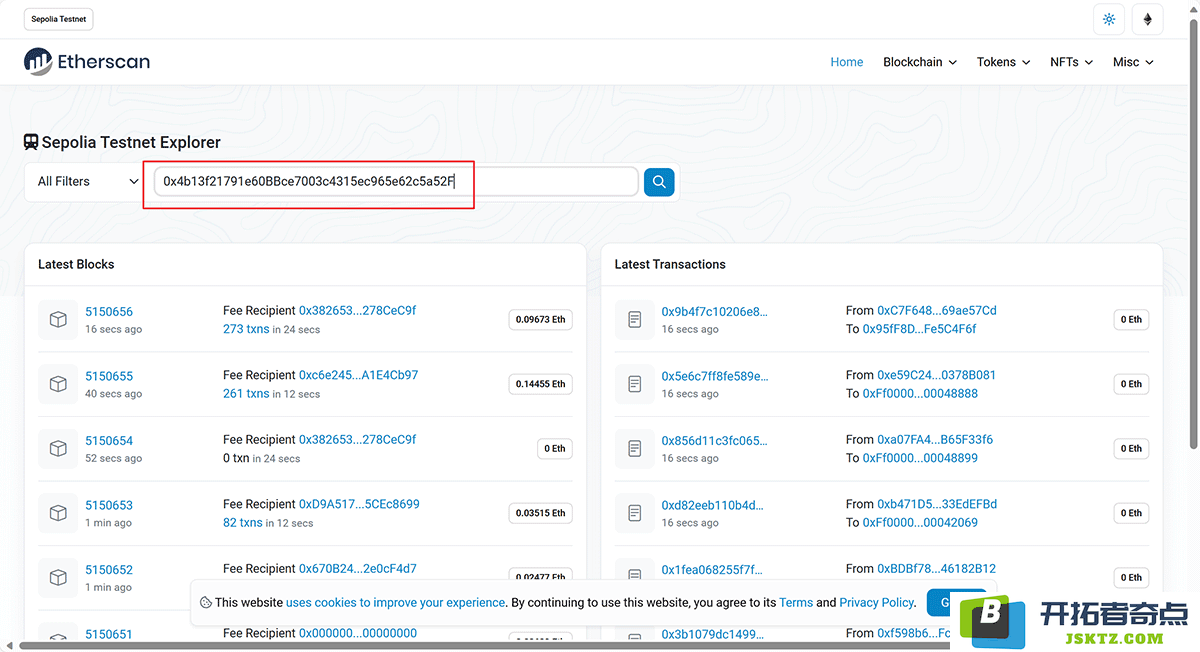Click the cube icon for block 5150655

pos(58,384)
